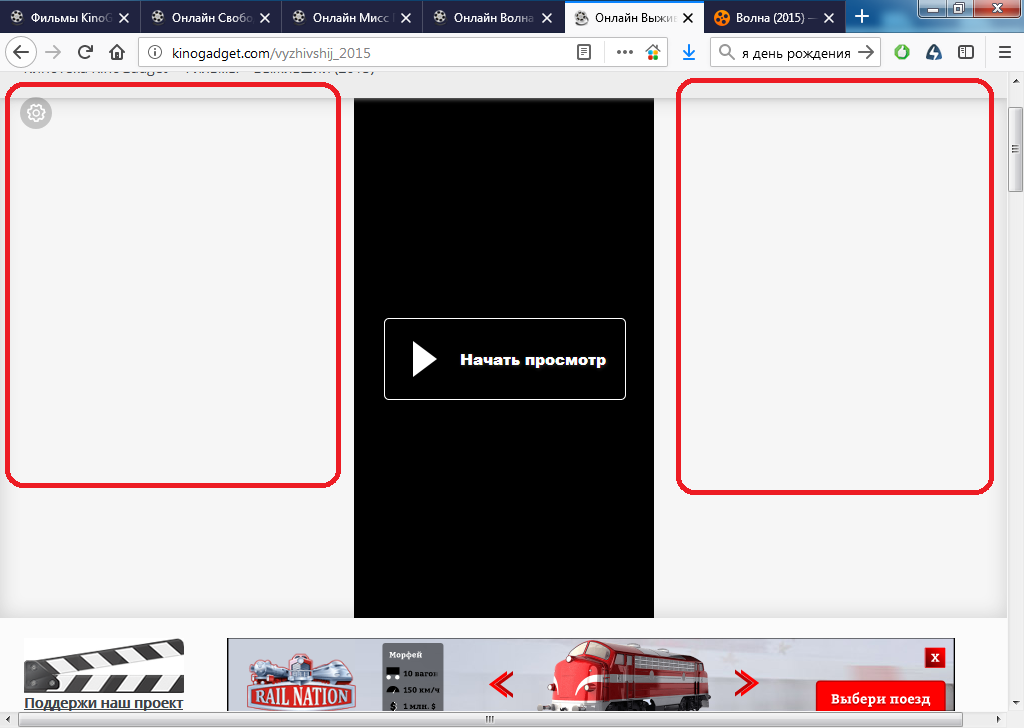Show site information for kinogadget.com
Screen dimensions: 1024x728
[155, 53]
